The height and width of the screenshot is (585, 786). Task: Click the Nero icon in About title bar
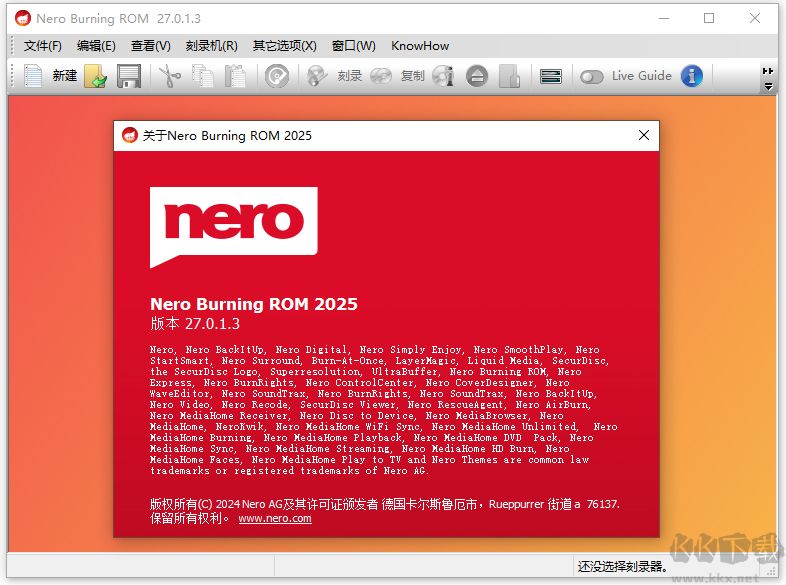[x=130, y=135]
